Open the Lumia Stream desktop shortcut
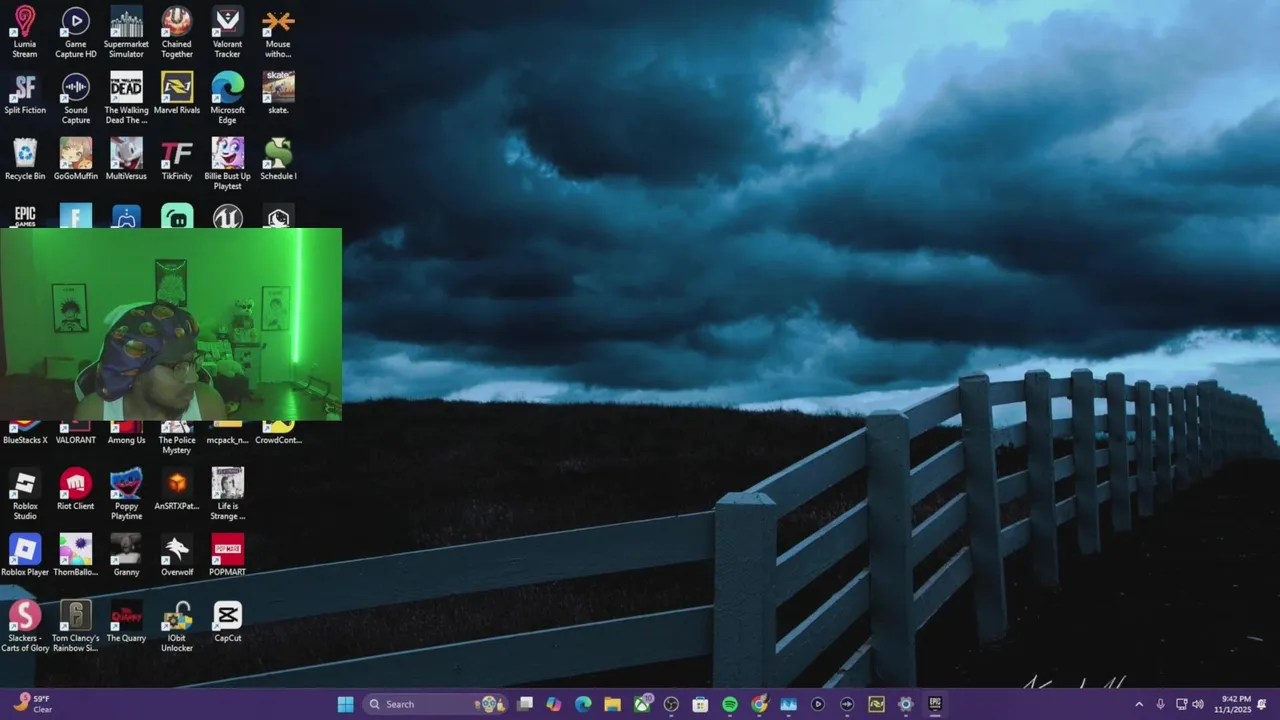Screen dimensions: 1280x720 click(x=25, y=32)
